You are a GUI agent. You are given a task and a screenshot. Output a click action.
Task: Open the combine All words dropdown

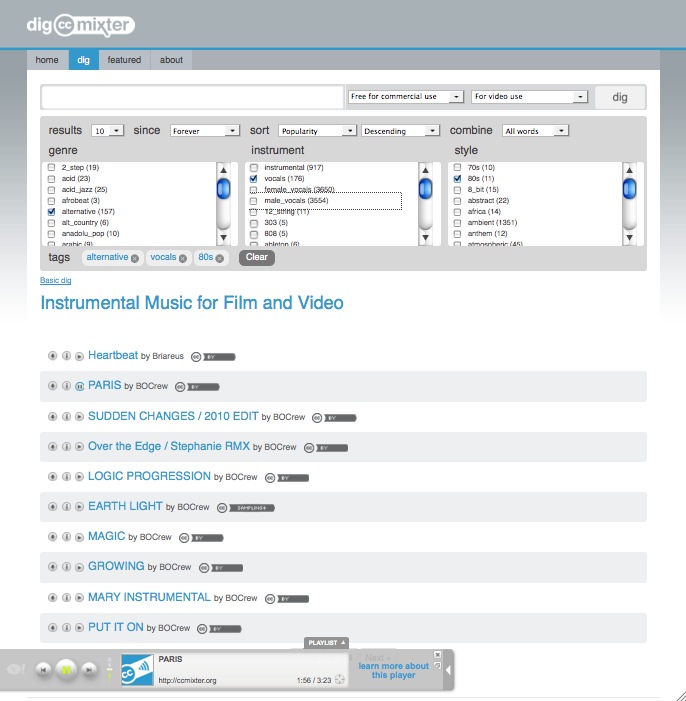pyautogui.click(x=535, y=131)
